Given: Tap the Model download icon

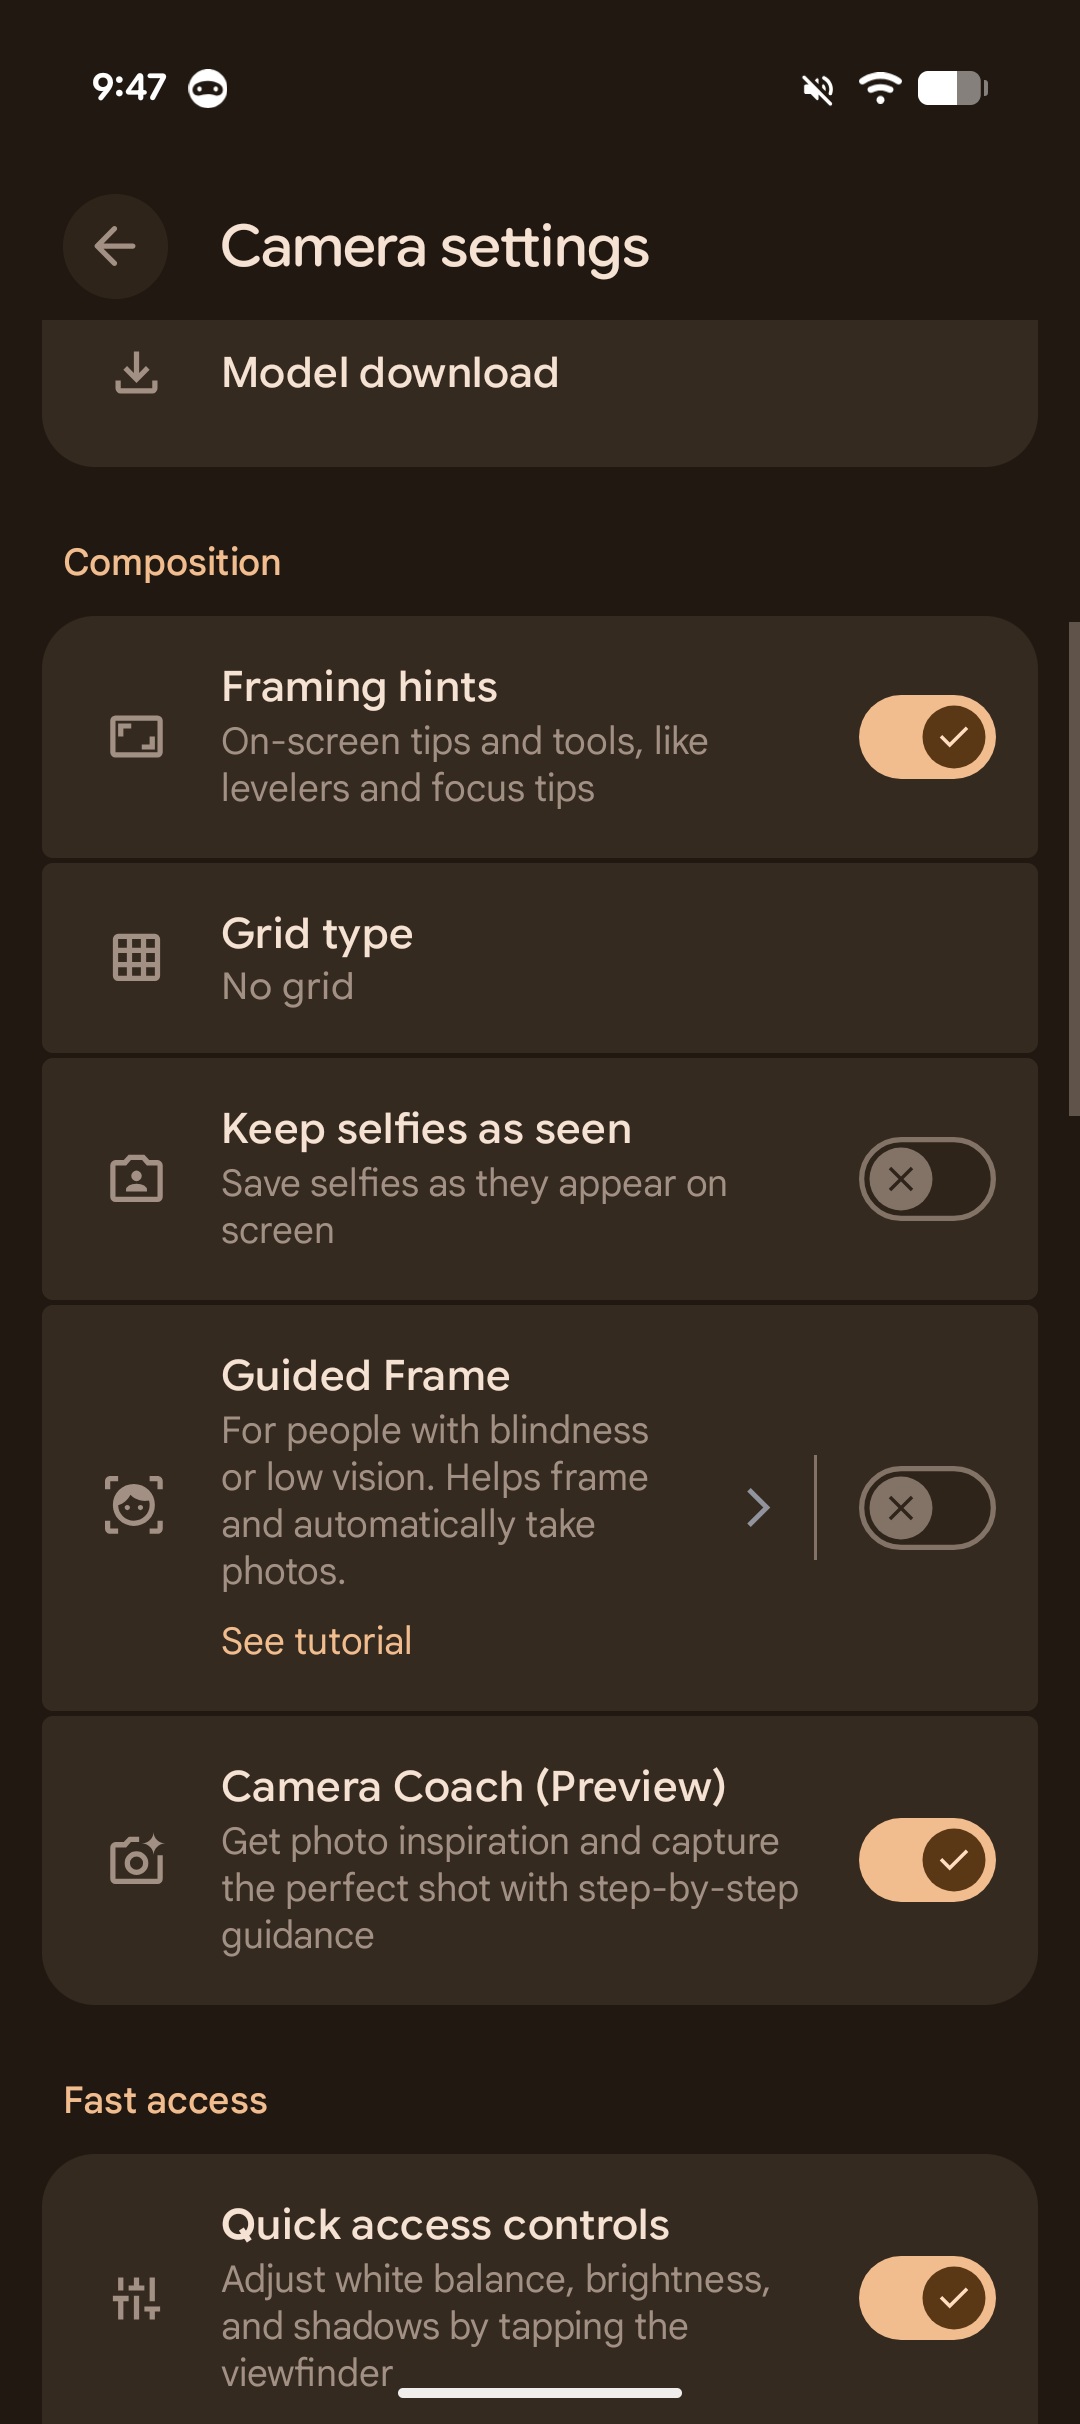Looking at the screenshot, I should pos(136,373).
